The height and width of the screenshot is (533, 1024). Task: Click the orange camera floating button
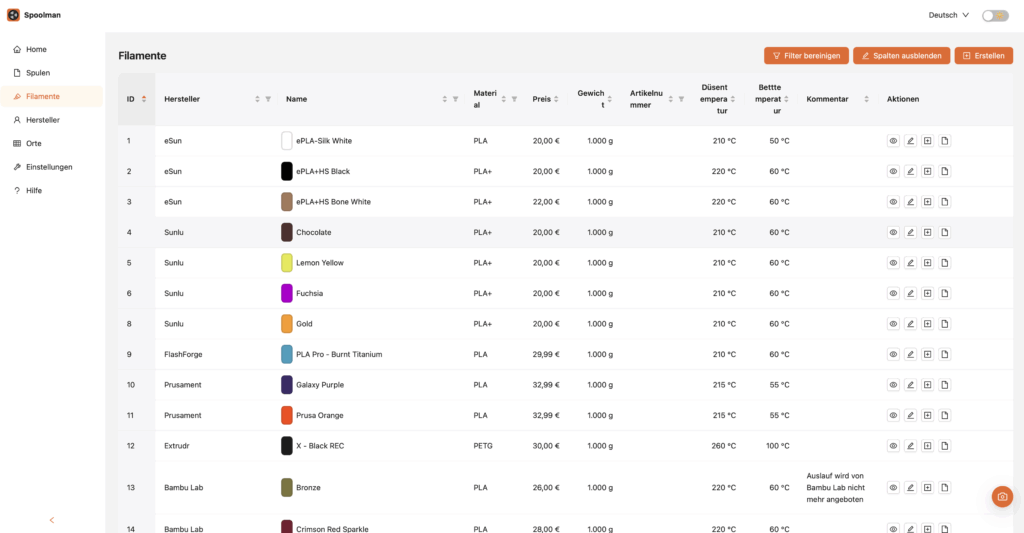[1002, 496]
